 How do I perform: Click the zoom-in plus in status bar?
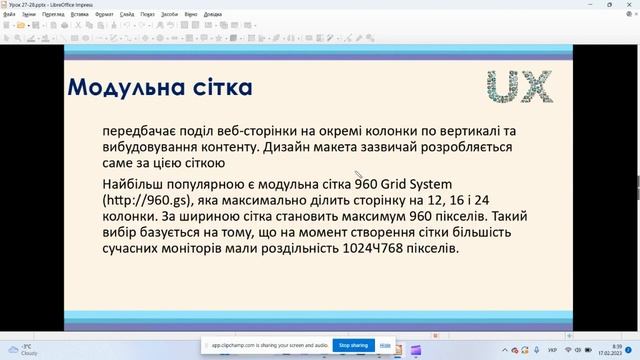click(569, 336)
